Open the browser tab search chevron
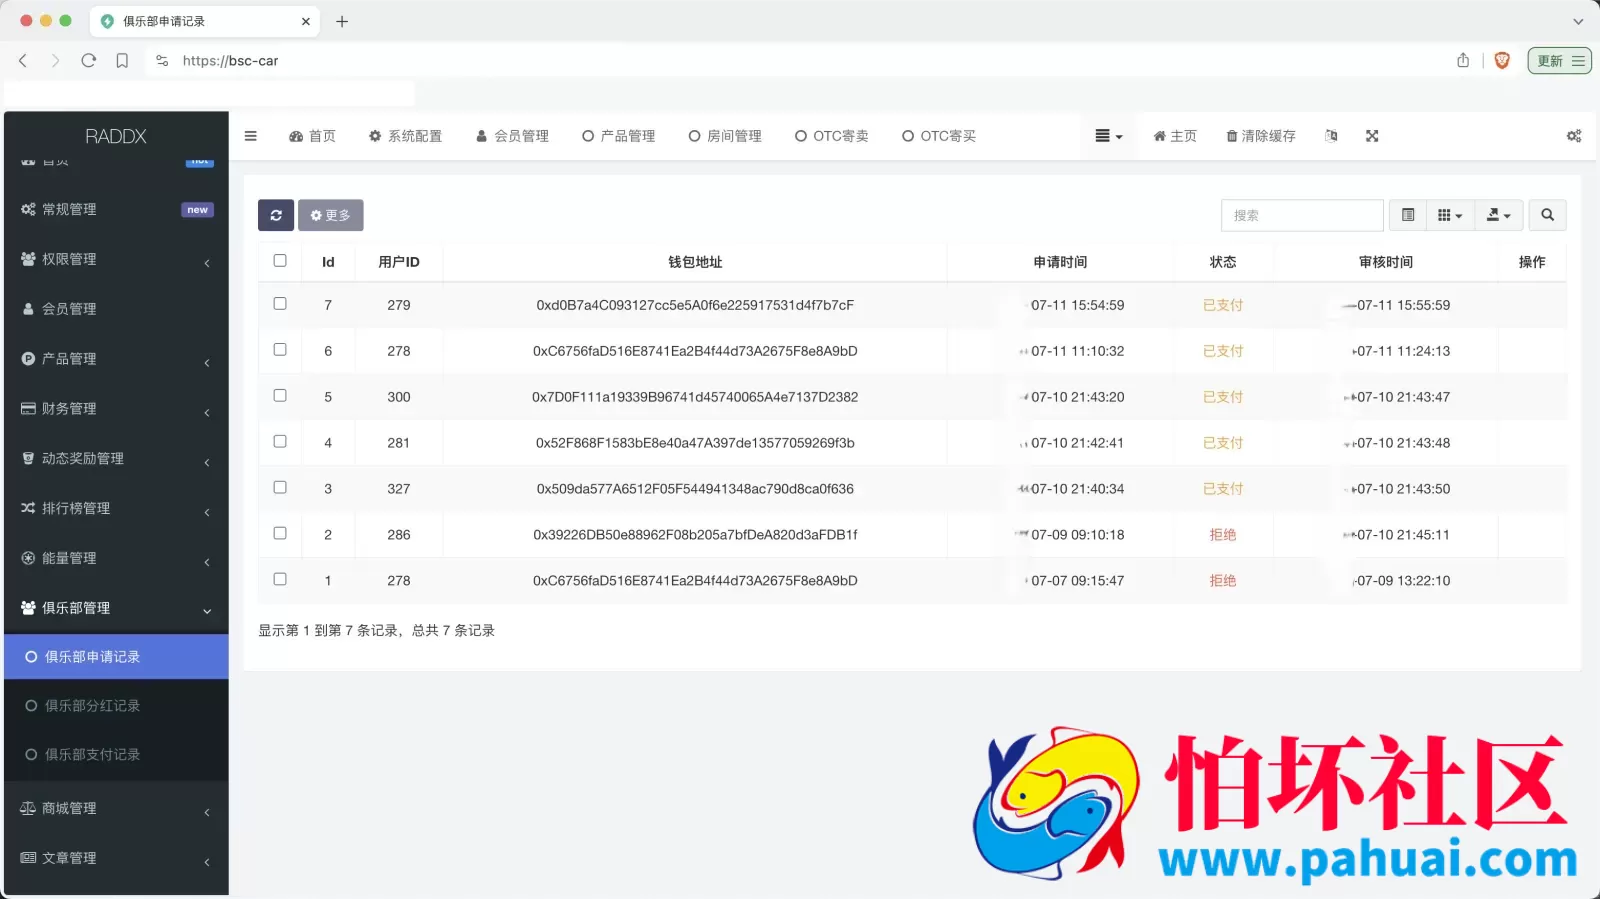 [x=1578, y=21]
